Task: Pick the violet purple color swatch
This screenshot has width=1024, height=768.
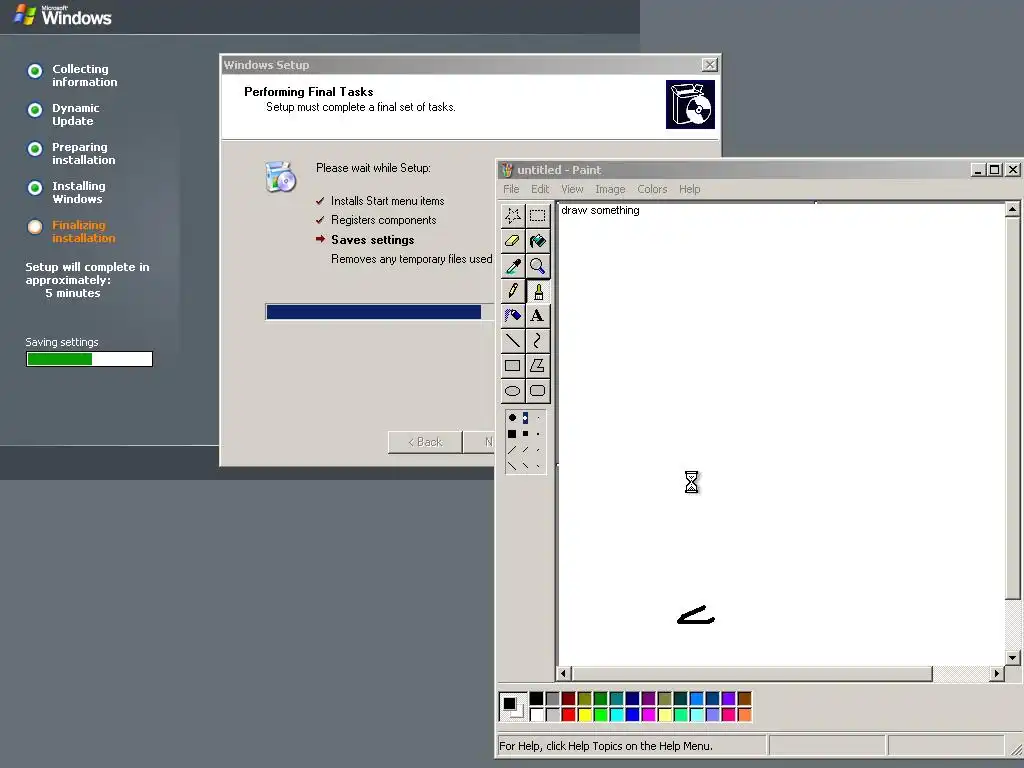Action: 729,699
